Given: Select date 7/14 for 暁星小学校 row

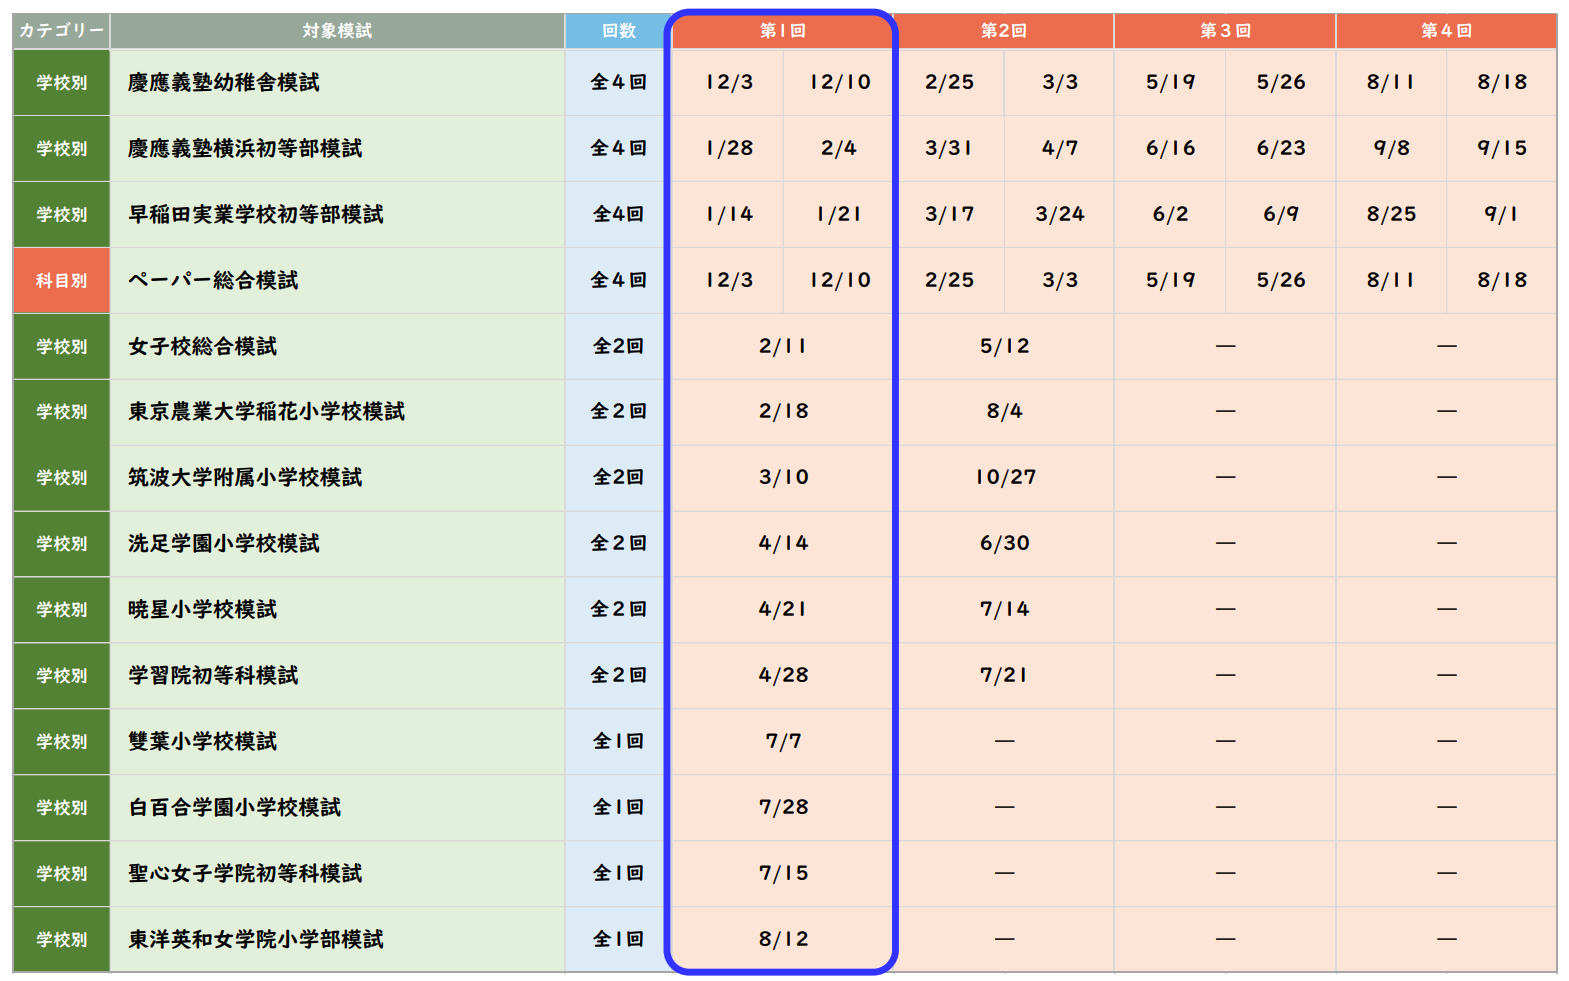Looking at the screenshot, I should click(x=1004, y=610).
